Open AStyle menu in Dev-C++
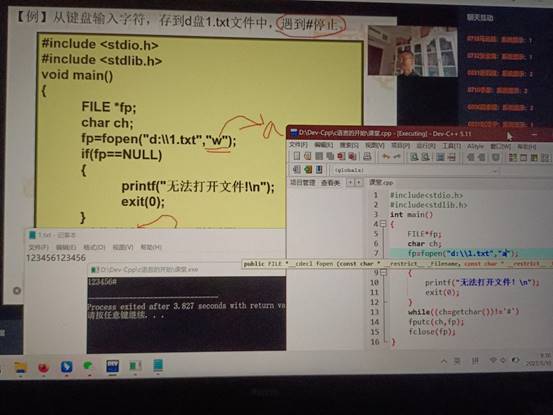553x415 pixels. click(475, 146)
